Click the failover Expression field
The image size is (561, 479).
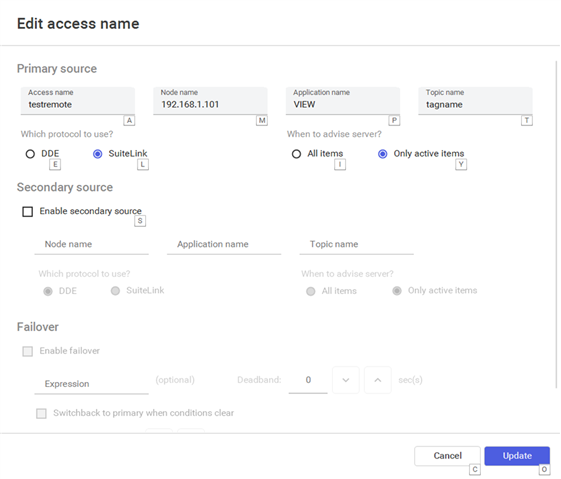tap(92, 383)
